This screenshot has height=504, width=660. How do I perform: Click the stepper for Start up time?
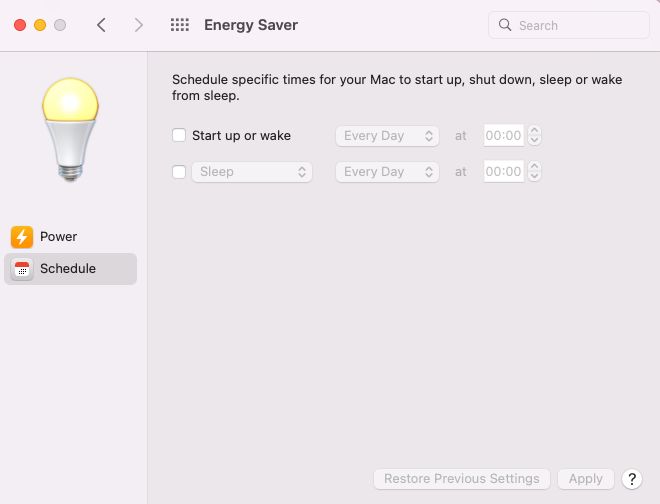coord(534,136)
